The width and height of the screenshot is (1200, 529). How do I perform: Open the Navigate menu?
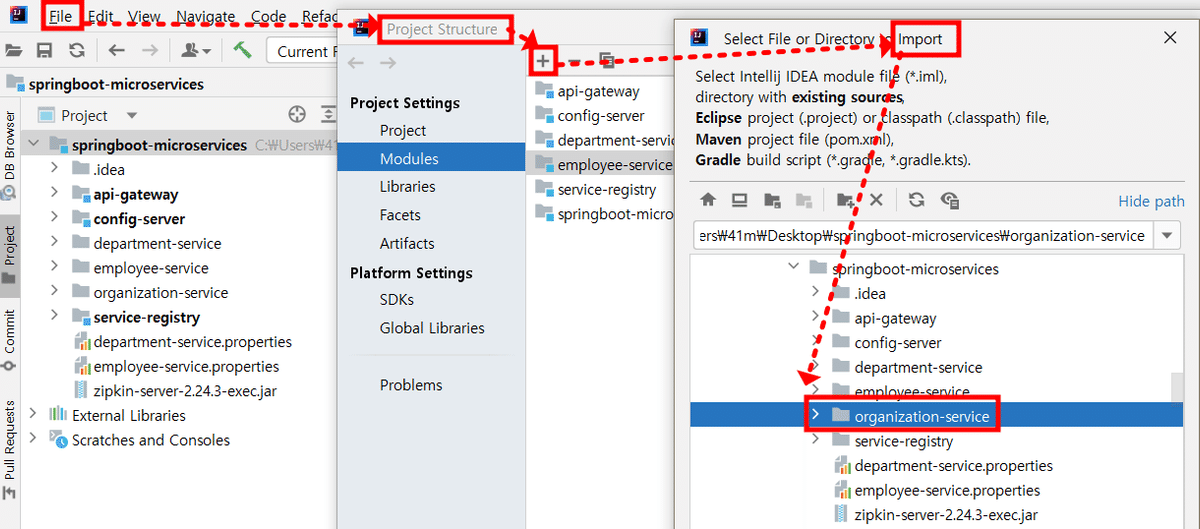coord(205,16)
